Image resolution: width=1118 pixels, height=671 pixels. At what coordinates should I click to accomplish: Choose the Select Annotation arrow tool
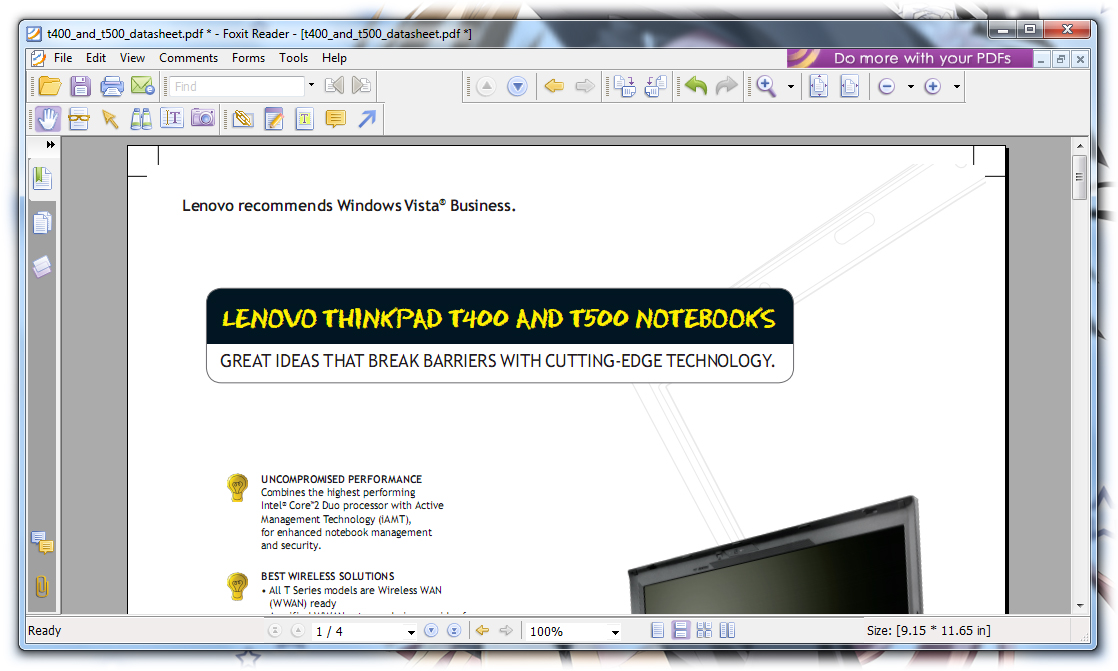tap(110, 118)
